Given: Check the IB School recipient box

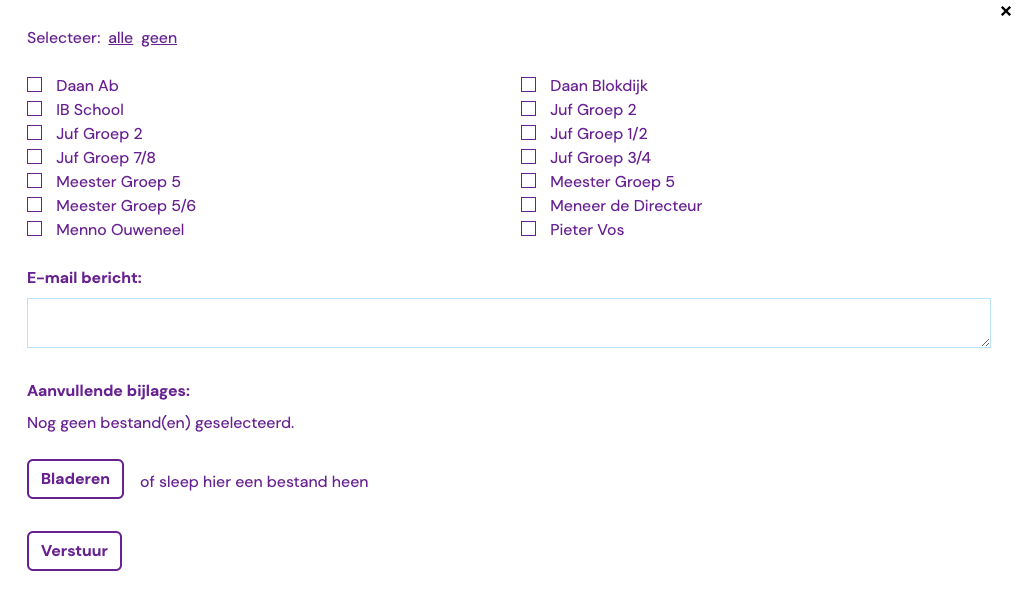Looking at the screenshot, I should click(x=35, y=109).
